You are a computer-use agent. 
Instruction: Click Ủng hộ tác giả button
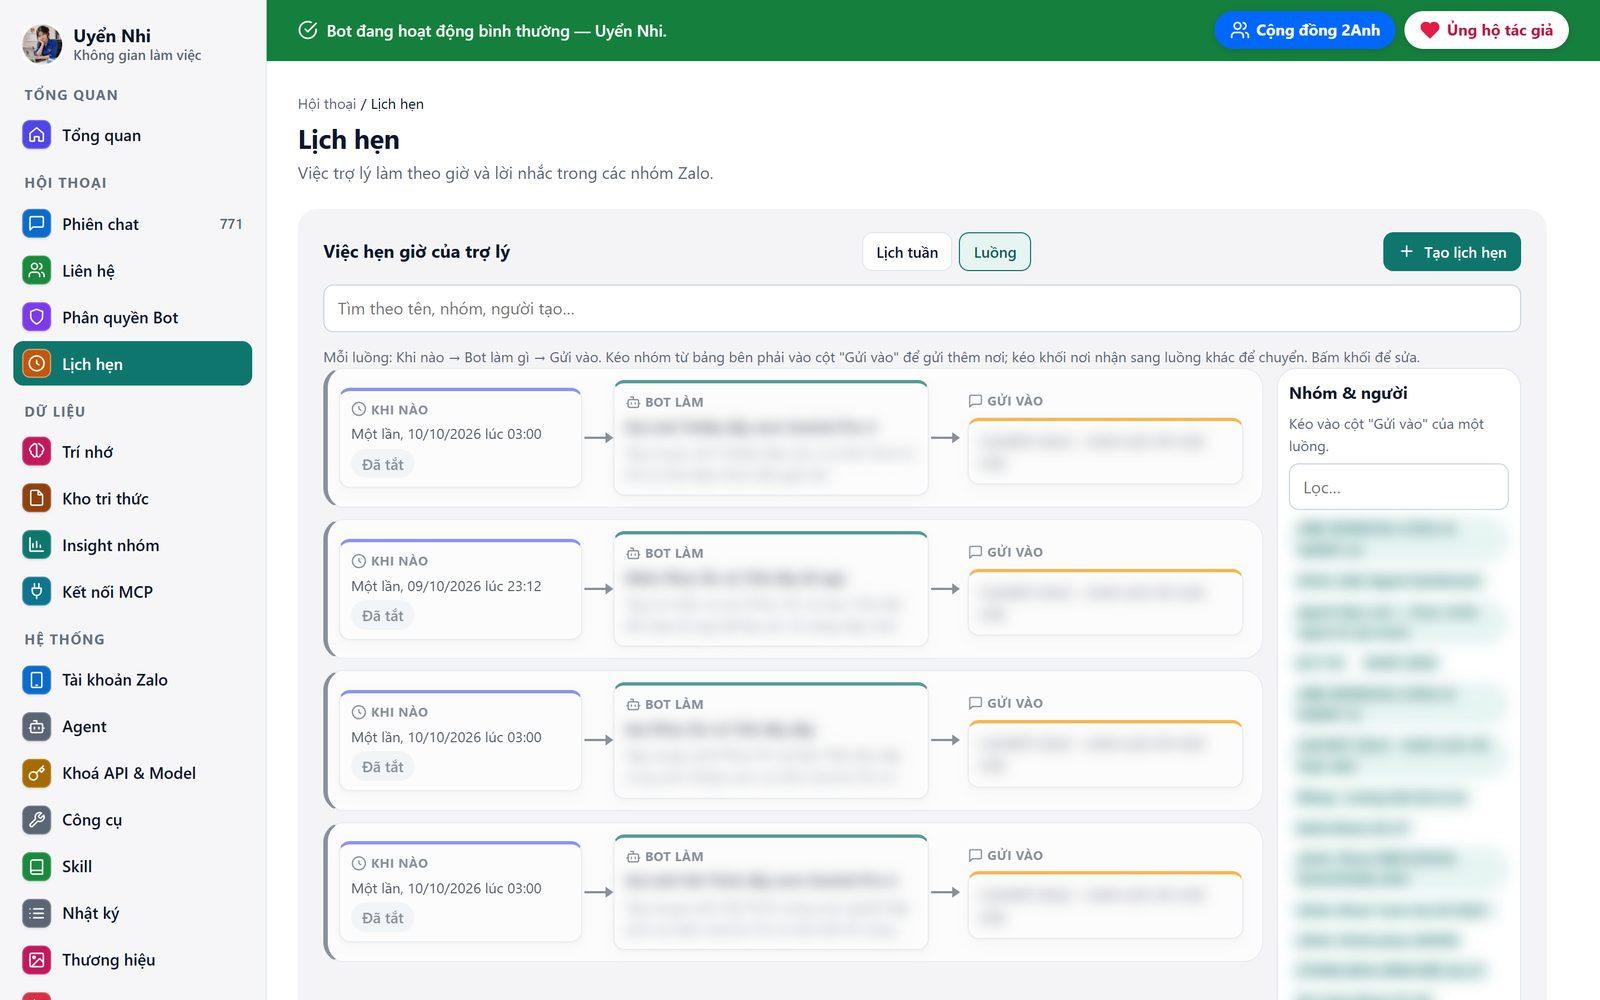click(x=1487, y=30)
